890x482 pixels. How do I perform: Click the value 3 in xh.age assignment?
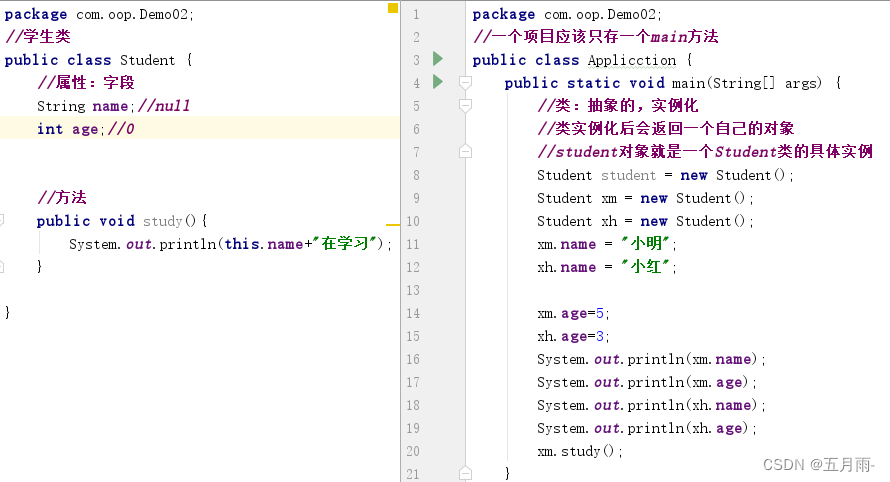[600, 336]
